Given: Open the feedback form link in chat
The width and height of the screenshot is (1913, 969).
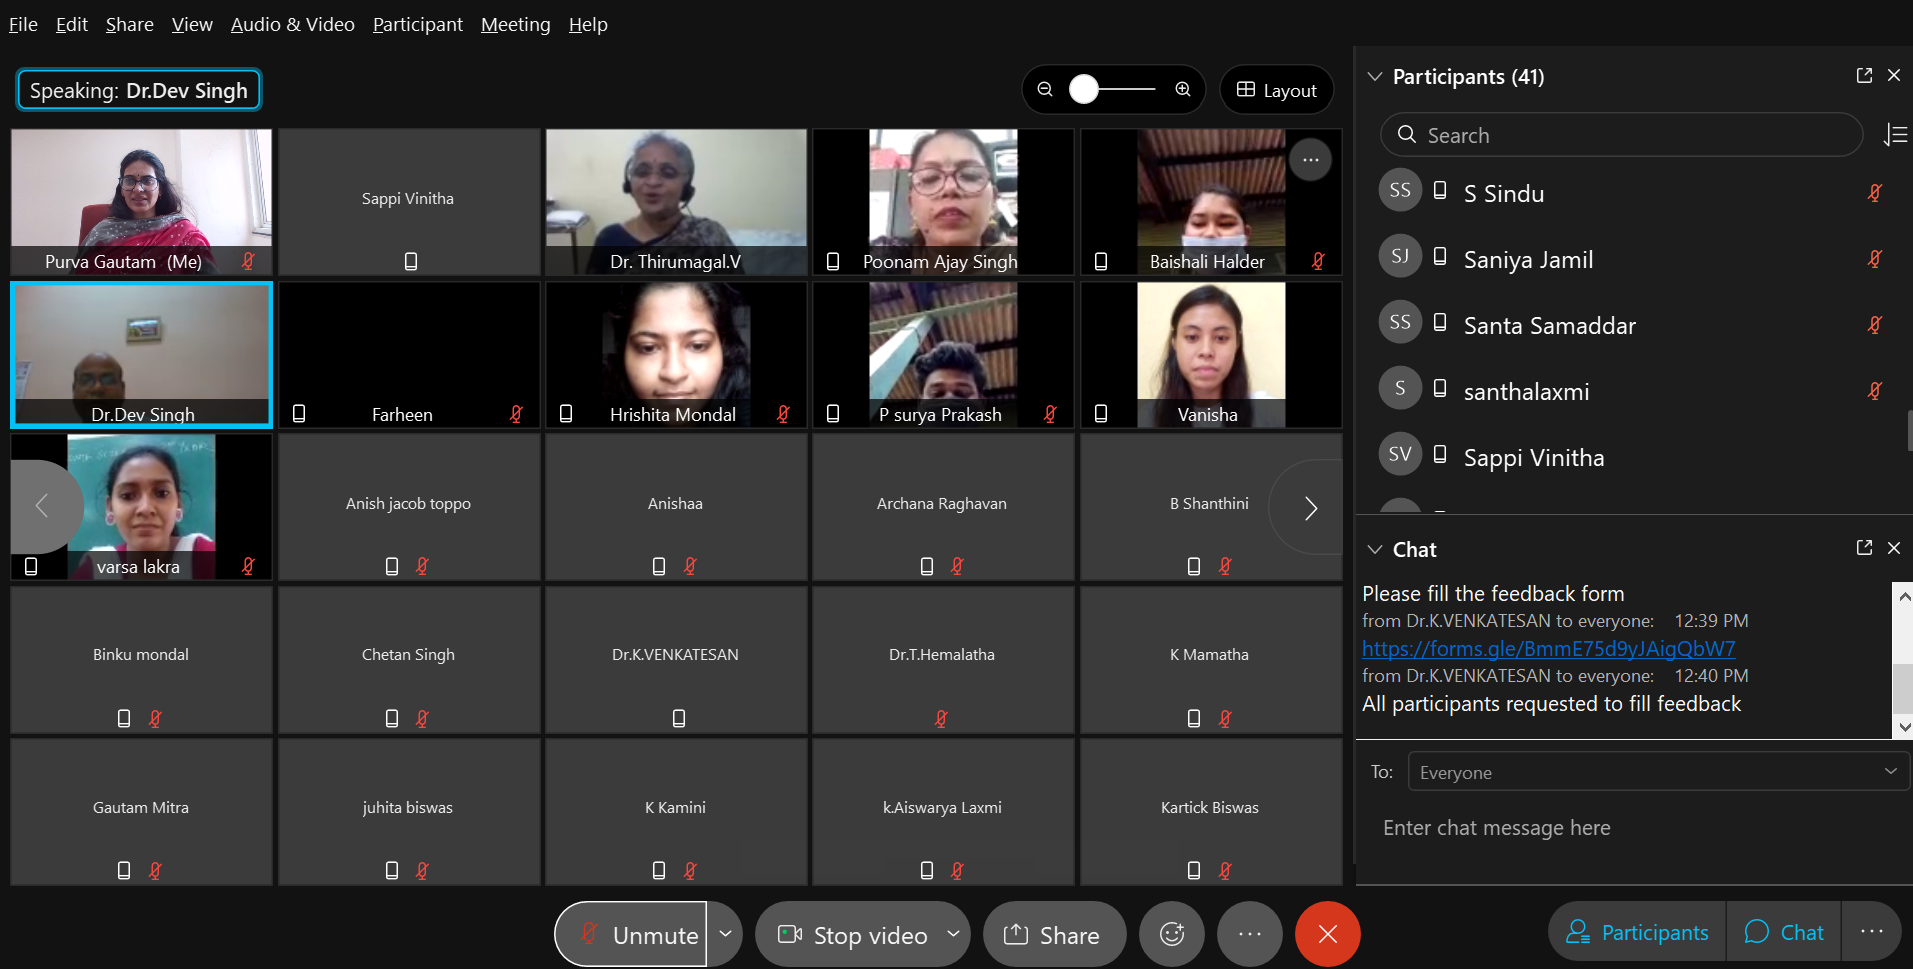Looking at the screenshot, I should point(1548,649).
